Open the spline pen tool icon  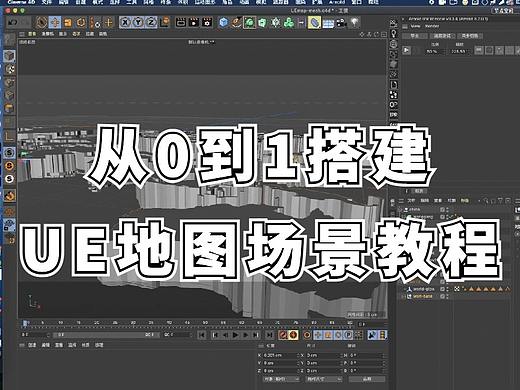tap(236, 22)
